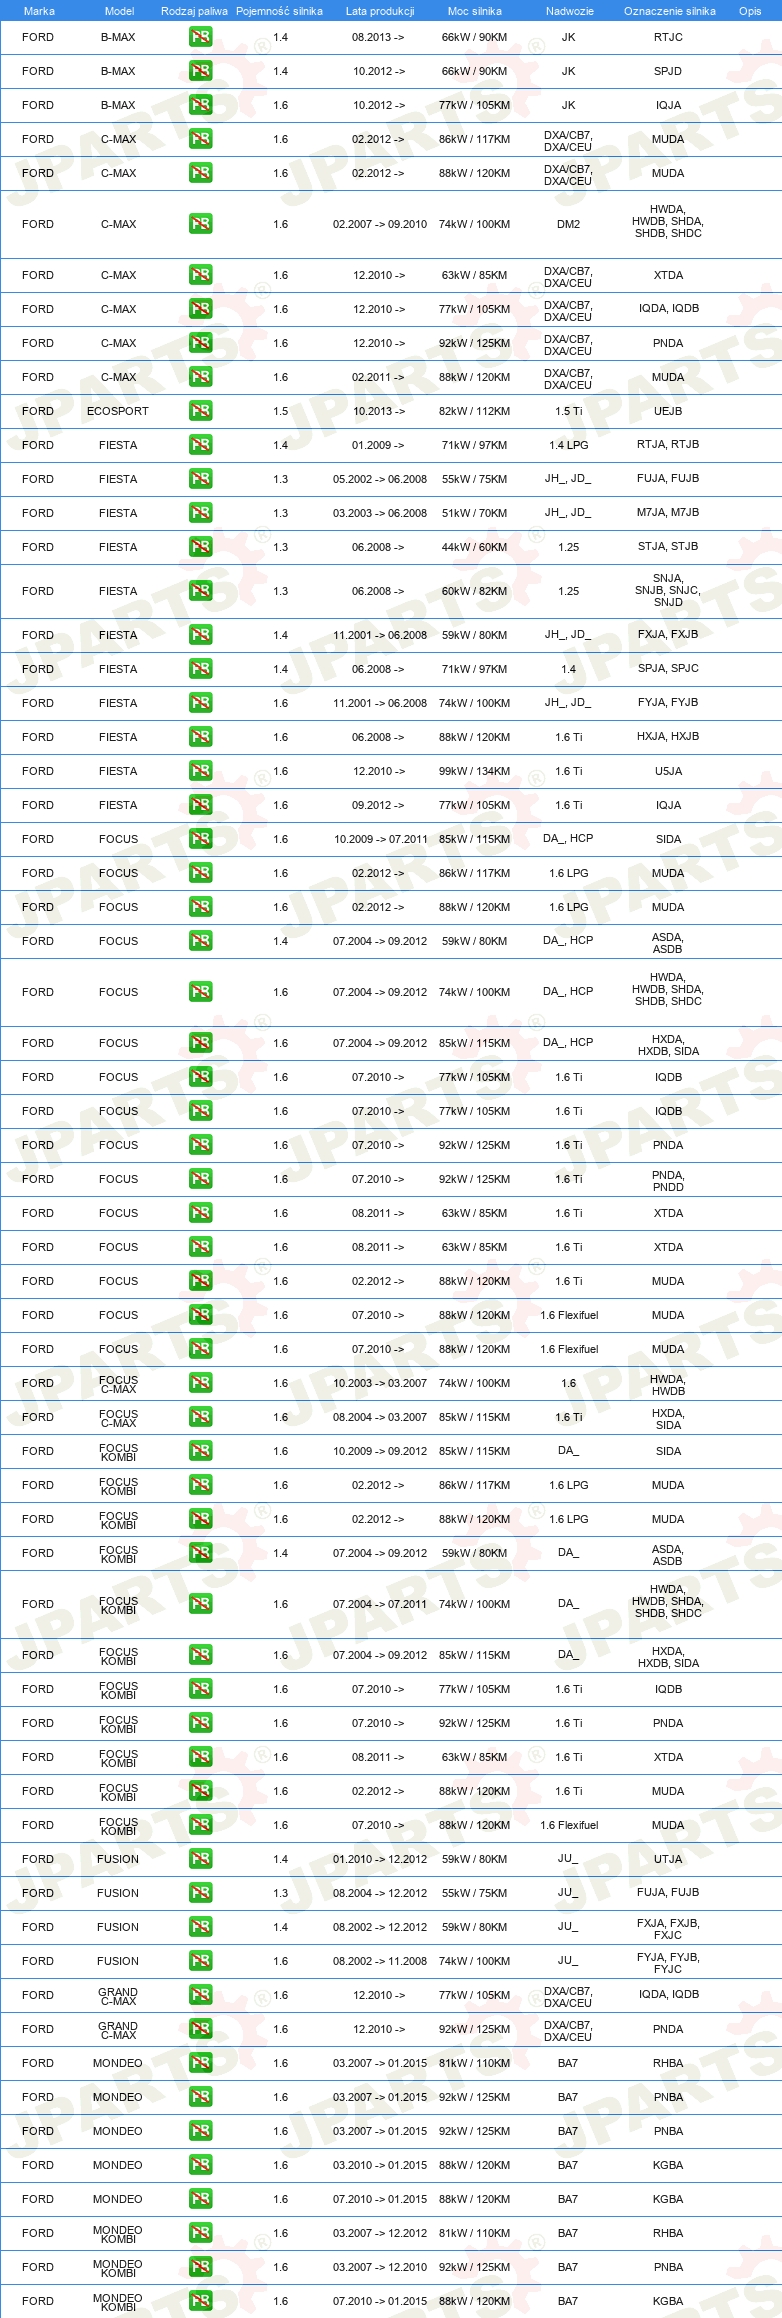
Task: Click the M7JA, M7JB engine code
Action: pyautogui.click(x=668, y=512)
